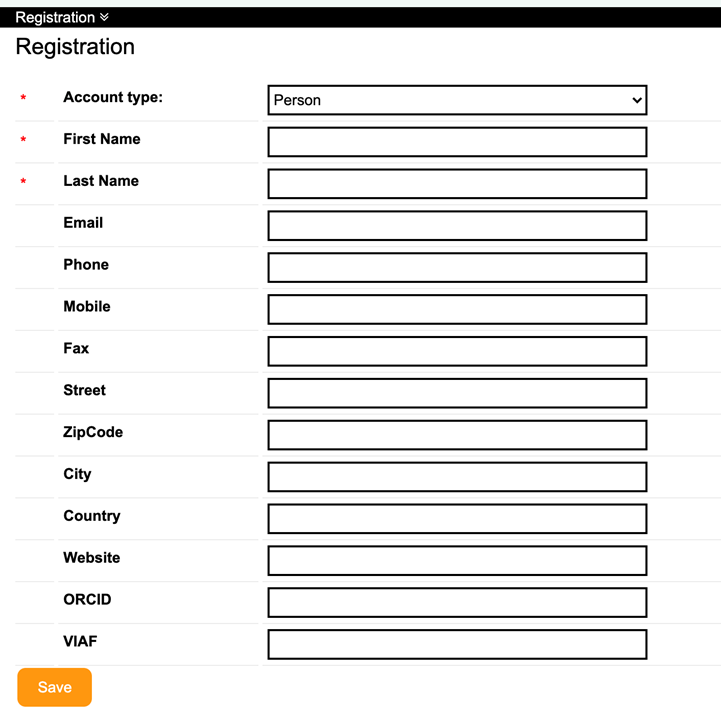Screen dimensions: 721x720
Task: Click the Mobile number field
Action: click(457, 310)
